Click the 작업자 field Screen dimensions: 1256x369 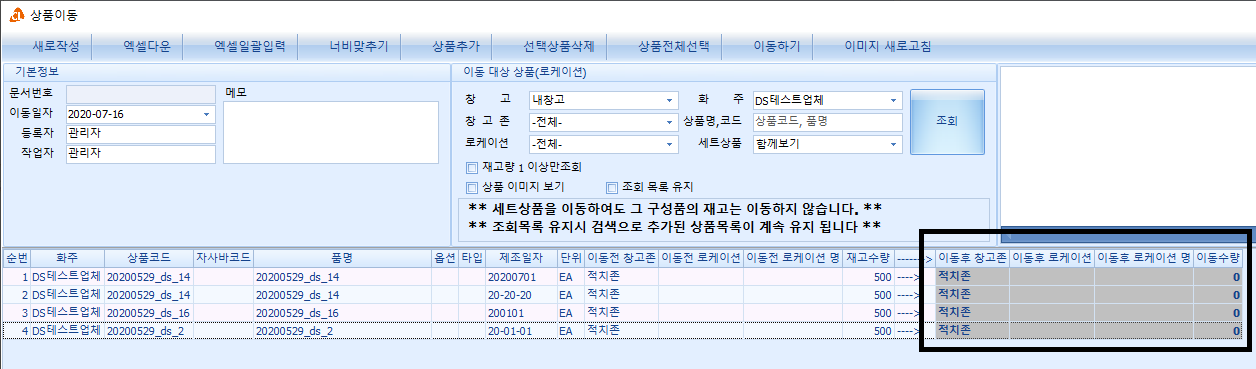pos(140,154)
